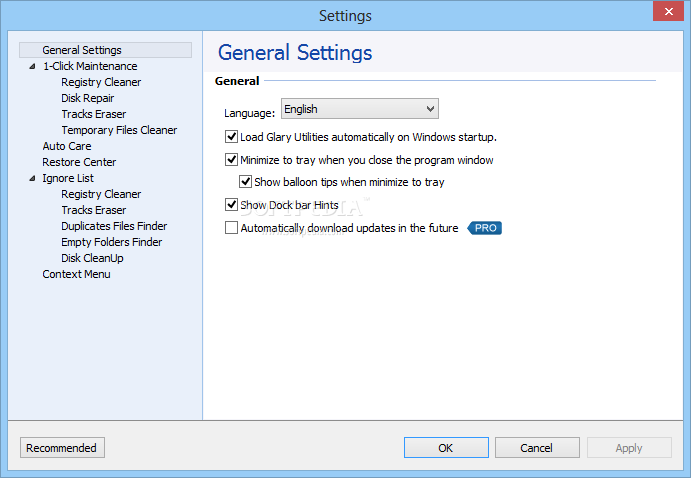Enable Automatically download updates in the future
This screenshot has width=691, height=478.
[231, 228]
